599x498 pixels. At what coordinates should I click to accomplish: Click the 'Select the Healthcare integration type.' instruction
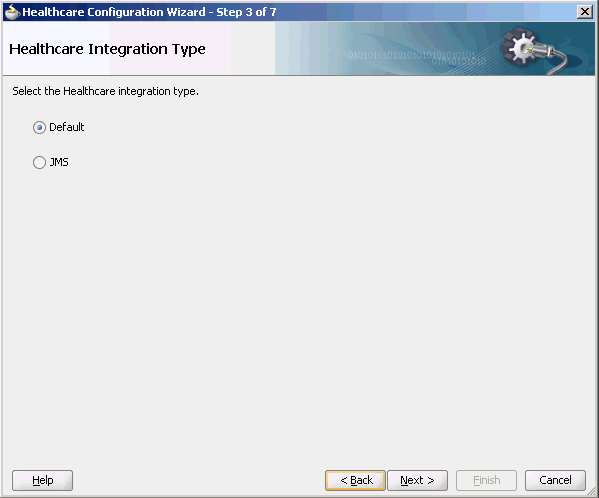pyautogui.click(x=105, y=91)
